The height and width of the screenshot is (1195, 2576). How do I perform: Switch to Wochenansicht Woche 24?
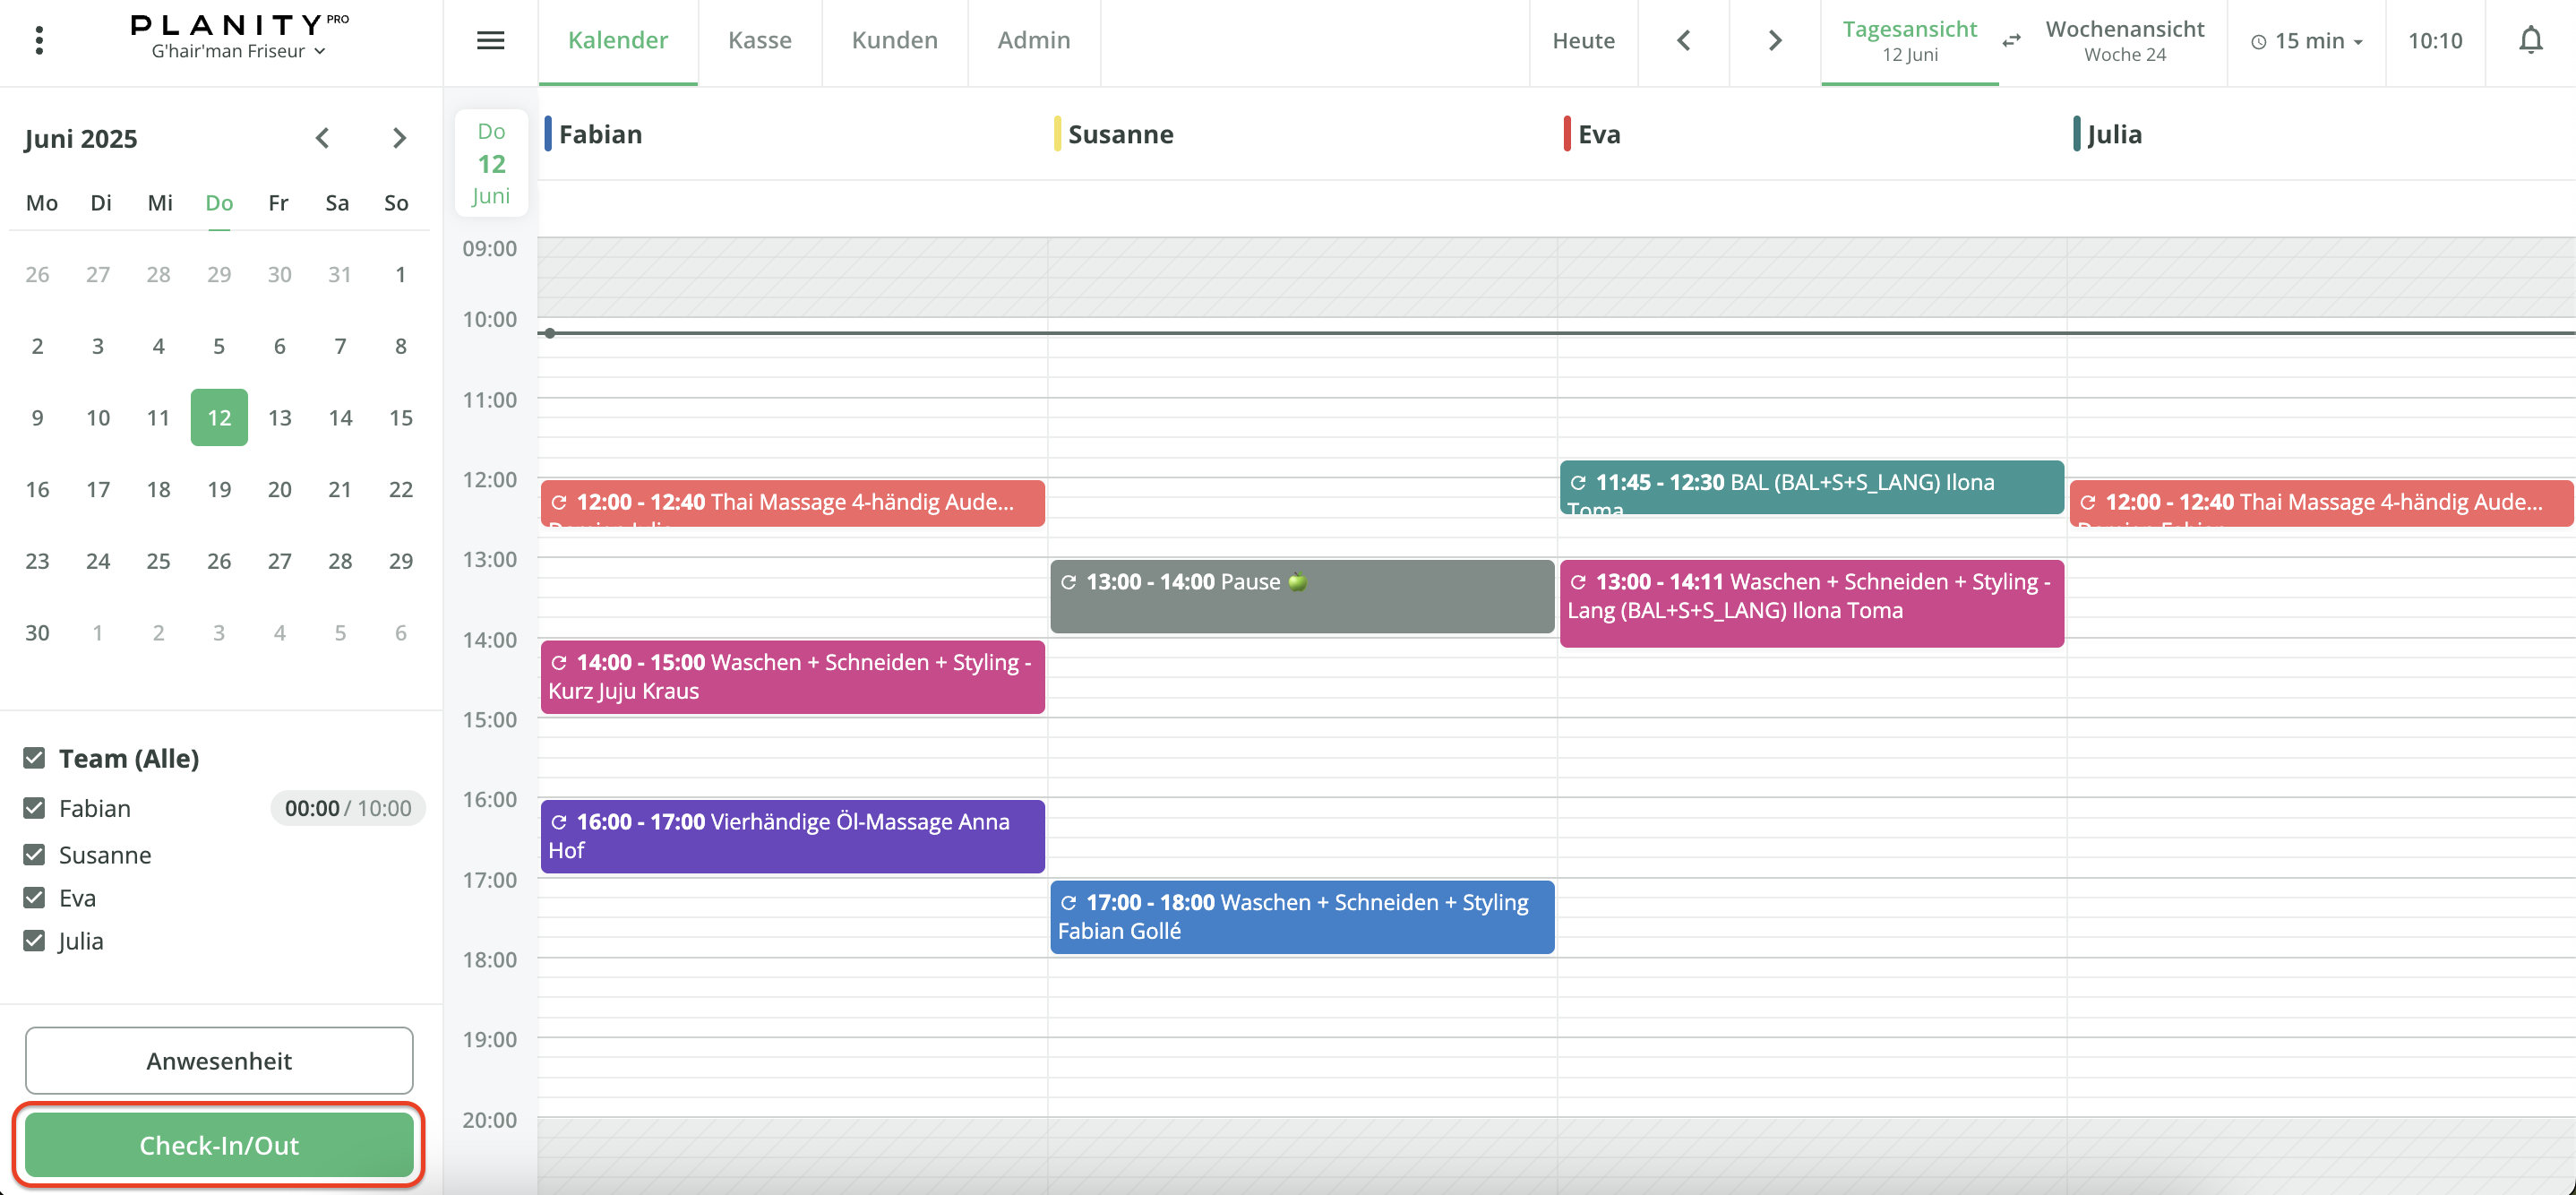click(2124, 40)
